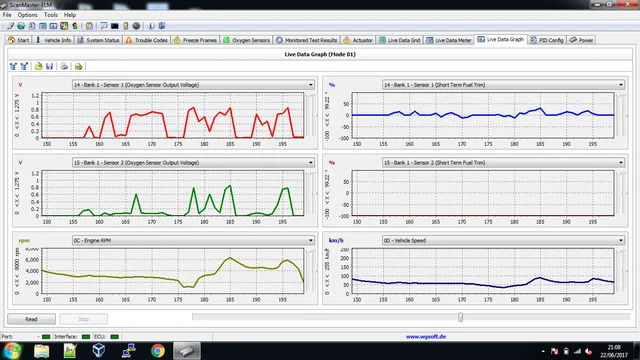Switch to the PID Config tab
Viewport: 640px width, 360px height.
[547, 40]
